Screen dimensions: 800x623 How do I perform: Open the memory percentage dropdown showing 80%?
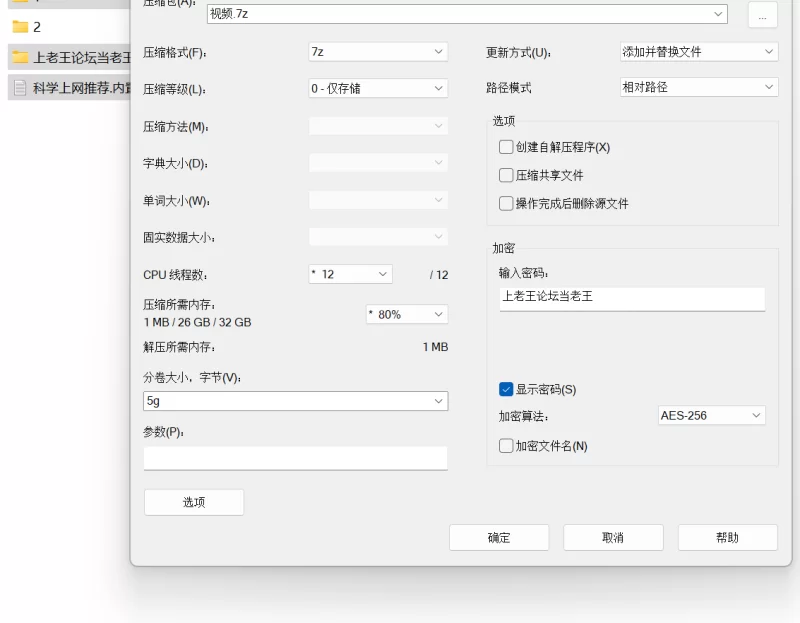[407, 314]
